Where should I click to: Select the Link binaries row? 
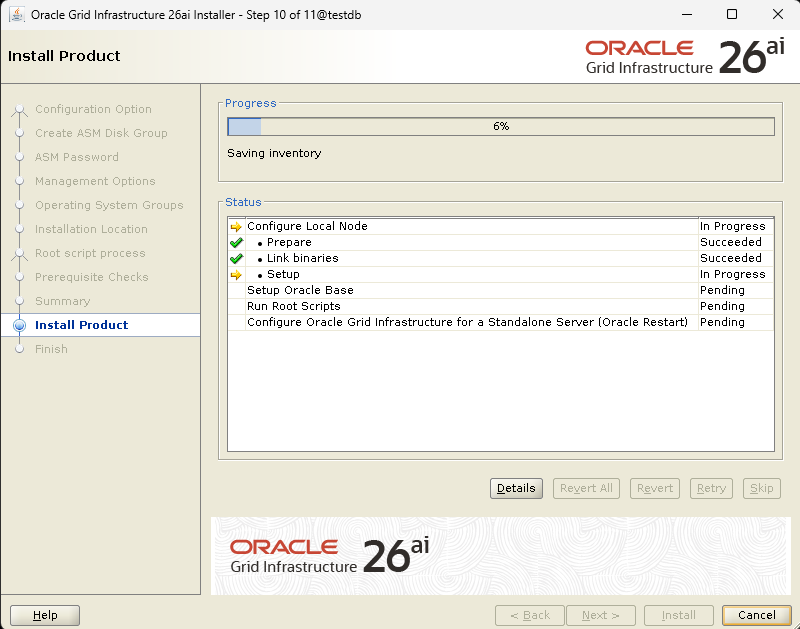(501, 258)
